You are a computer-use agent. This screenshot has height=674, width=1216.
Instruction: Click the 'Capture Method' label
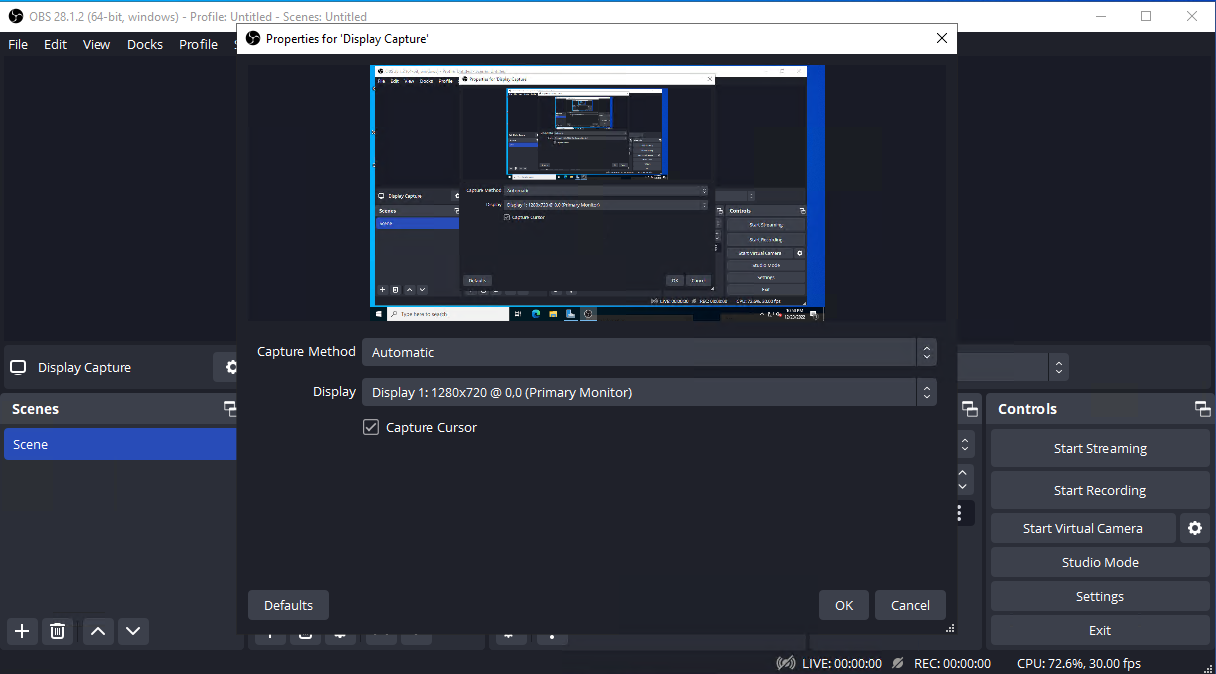point(306,351)
